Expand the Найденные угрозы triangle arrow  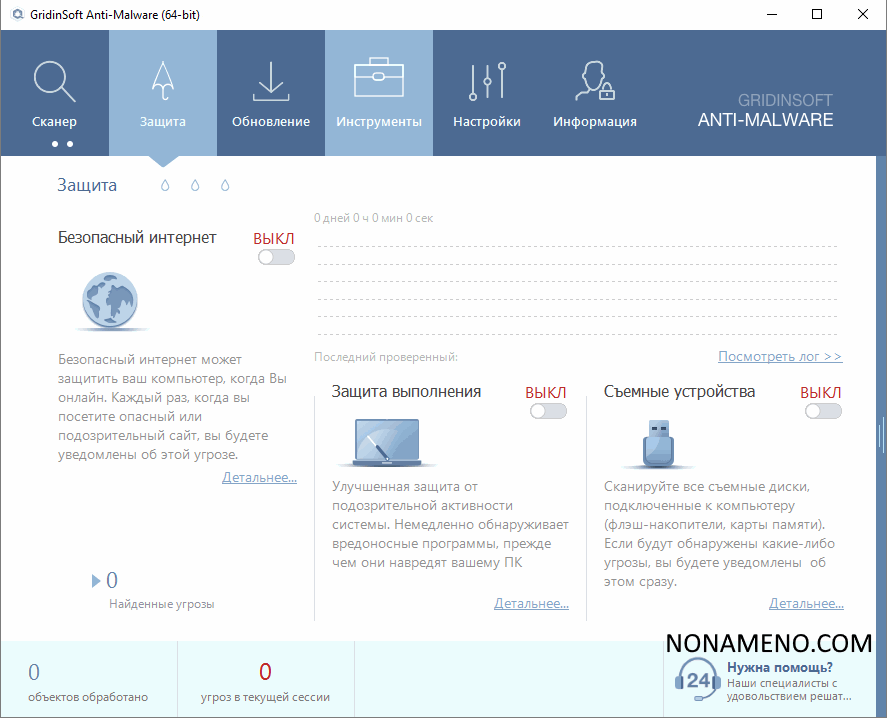pos(96,580)
